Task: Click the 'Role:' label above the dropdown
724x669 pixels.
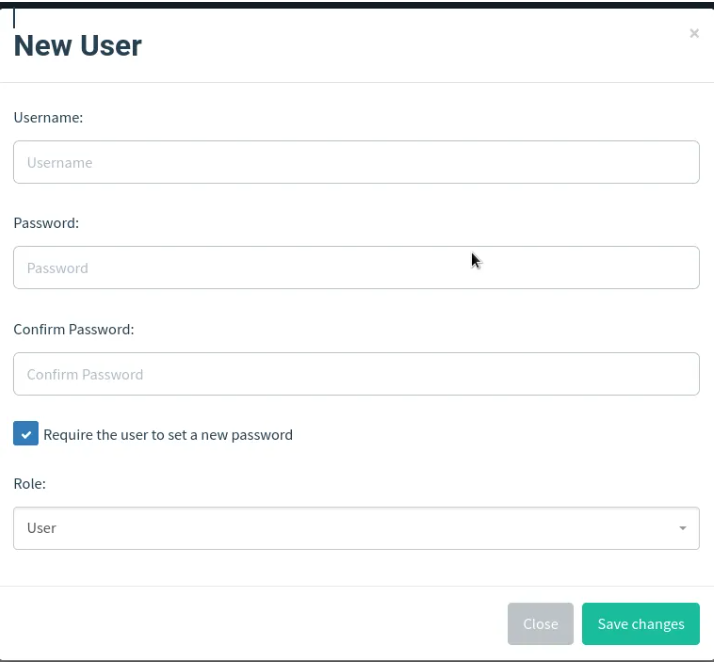Action: pos(30,484)
